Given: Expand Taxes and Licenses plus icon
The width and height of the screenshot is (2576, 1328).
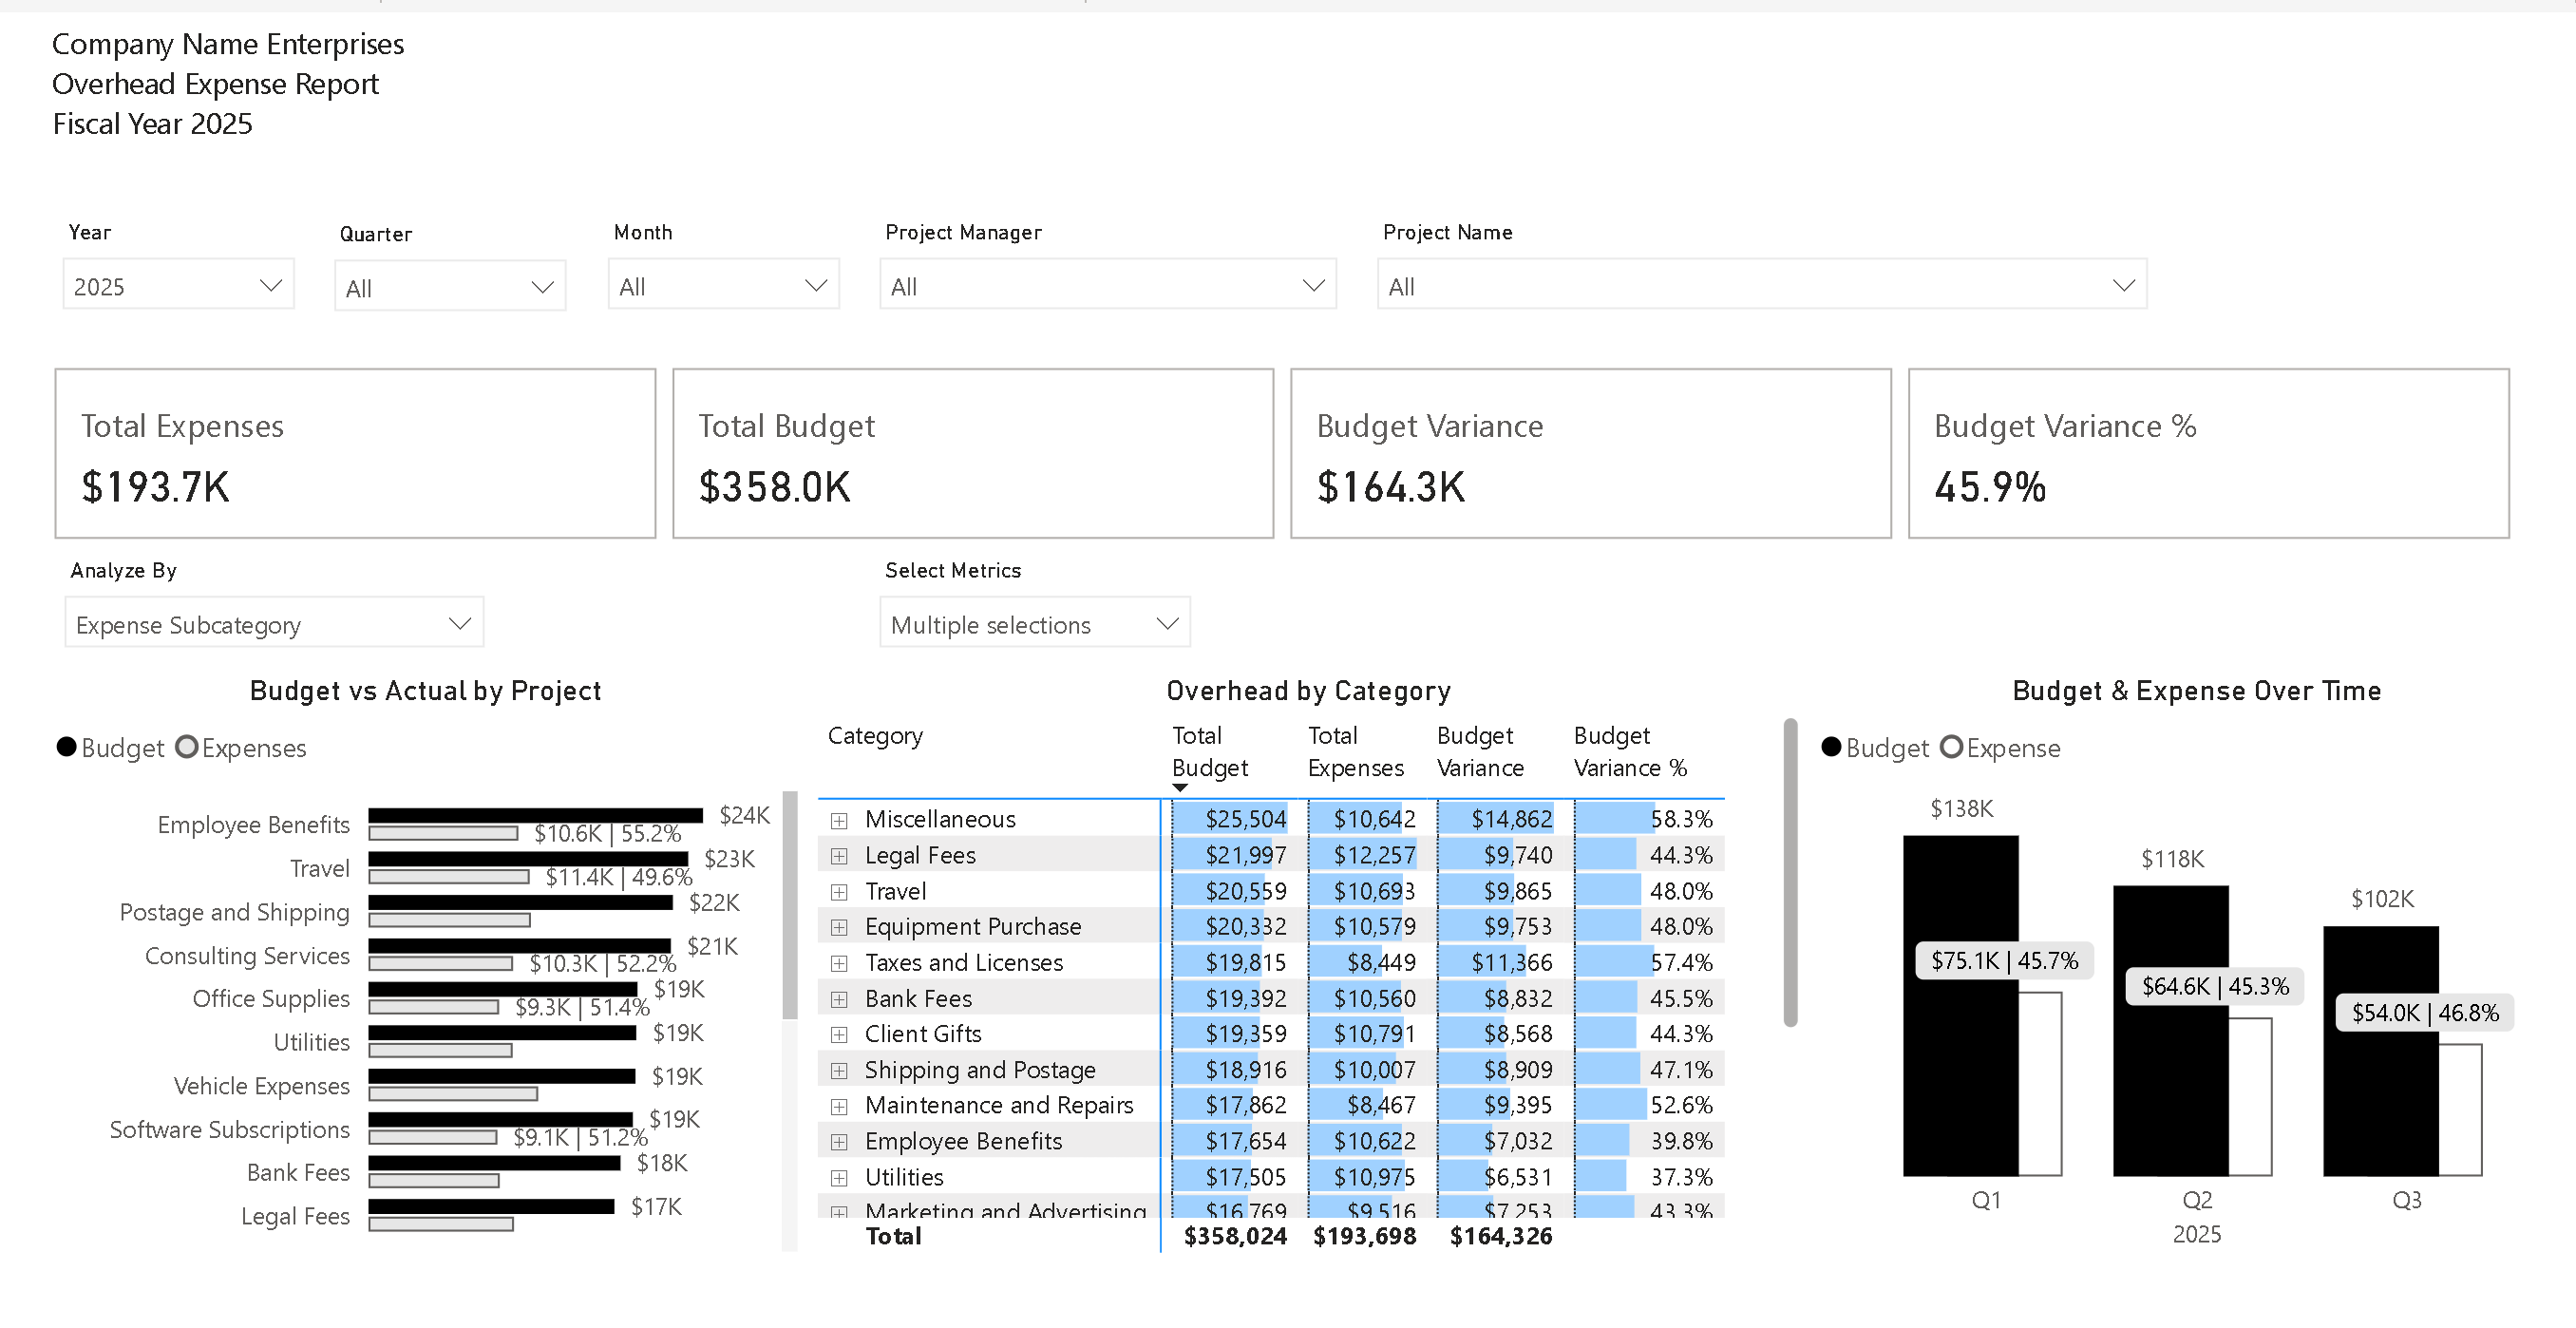Looking at the screenshot, I should click(839, 963).
